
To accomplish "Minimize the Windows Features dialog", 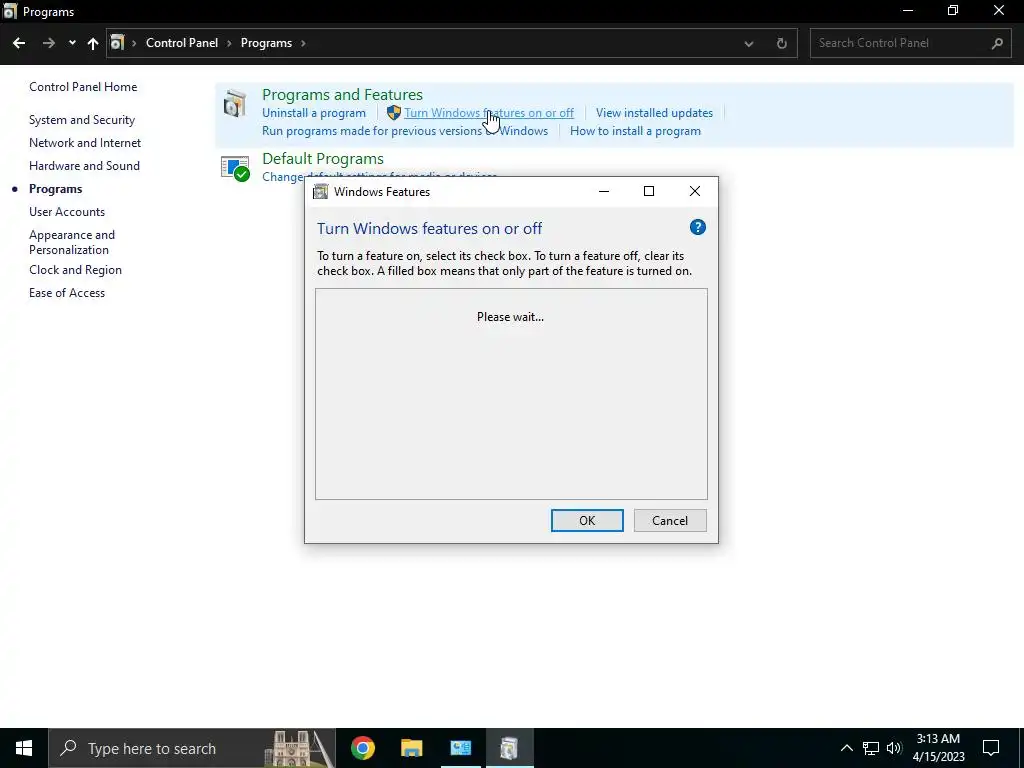I will (604, 191).
